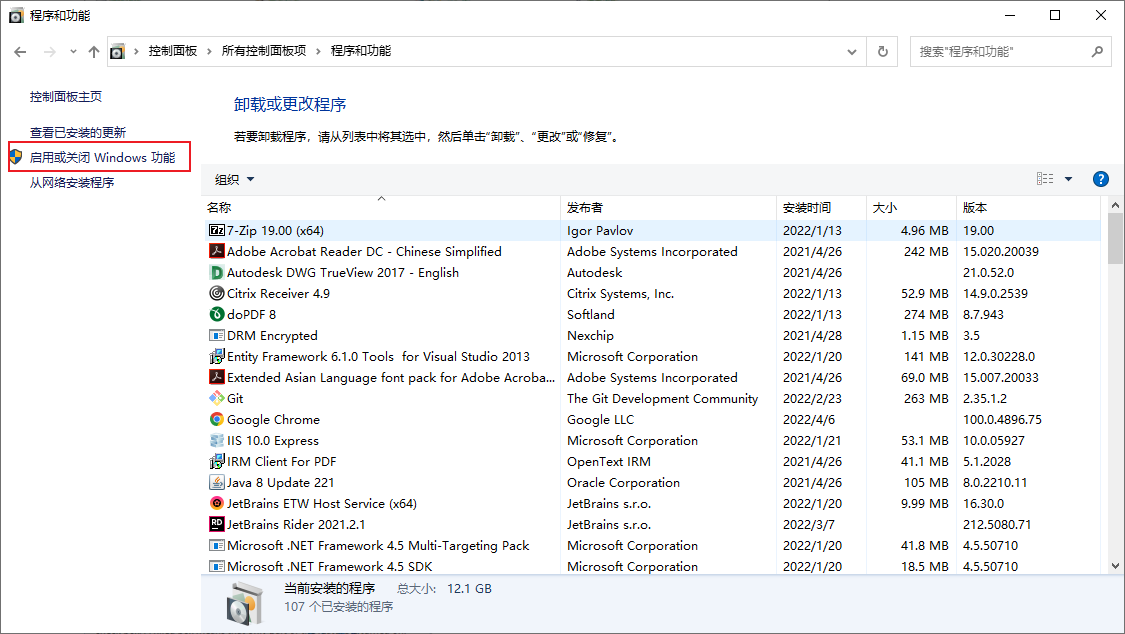Click the JetBrains Rider icon
Viewport: 1125px width, 634px height.
click(x=217, y=524)
